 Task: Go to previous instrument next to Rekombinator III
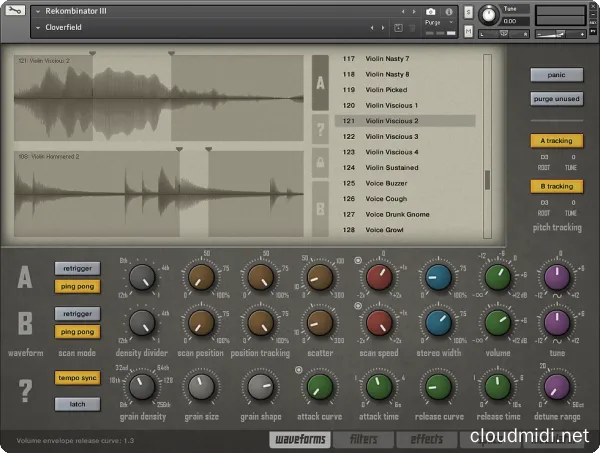403,12
